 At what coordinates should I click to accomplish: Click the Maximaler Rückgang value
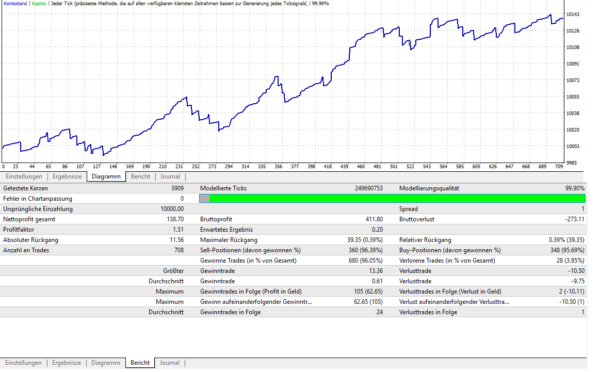click(365, 240)
